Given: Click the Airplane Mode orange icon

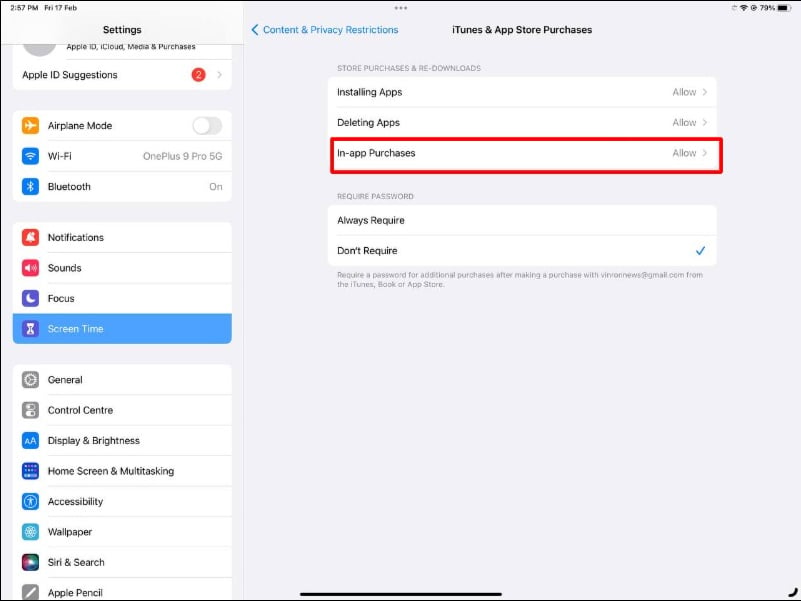Looking at the screenshot, I should (30, 125).
